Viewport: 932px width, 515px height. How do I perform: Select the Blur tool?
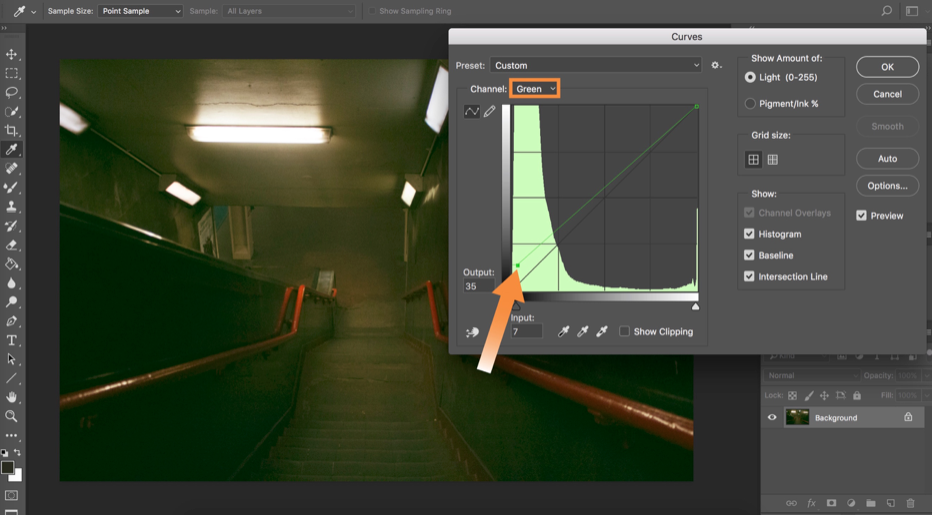(x=11, y=283)
